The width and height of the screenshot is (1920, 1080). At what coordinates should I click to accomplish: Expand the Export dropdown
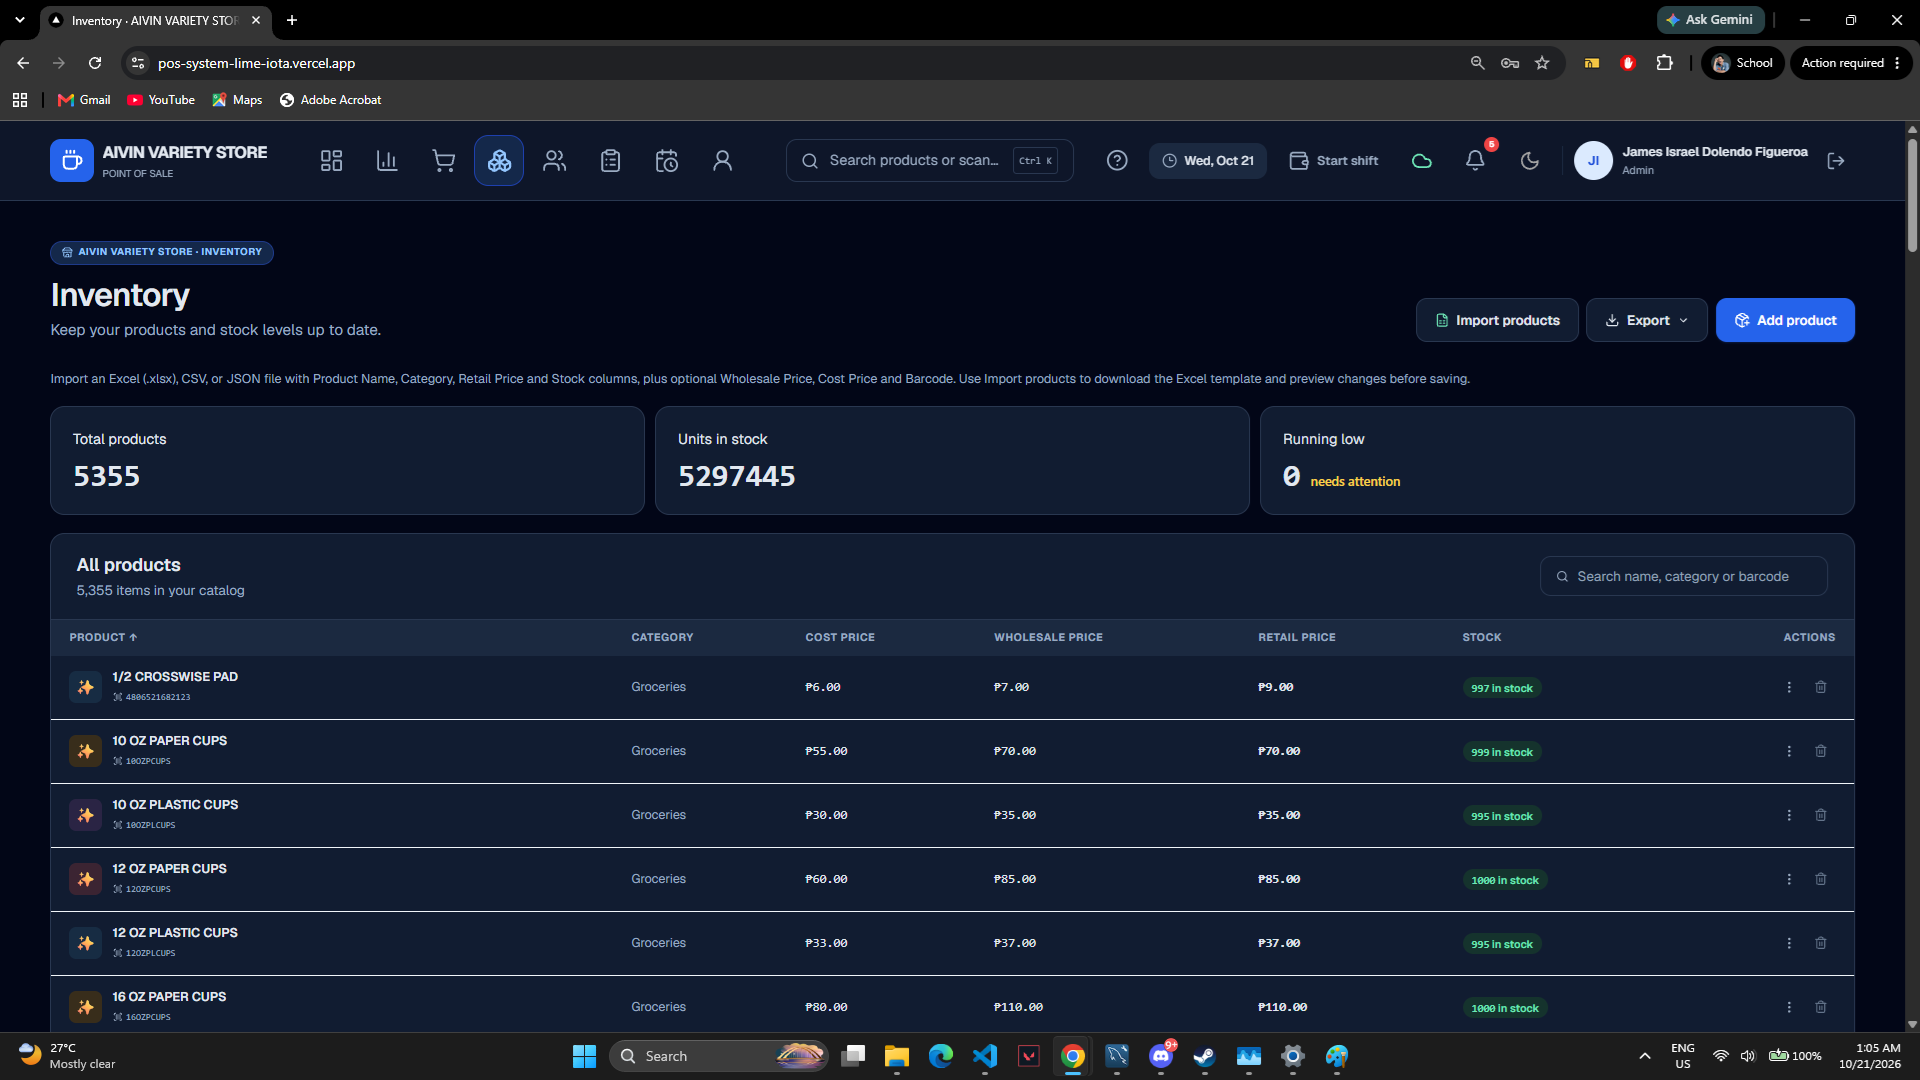1646,320
